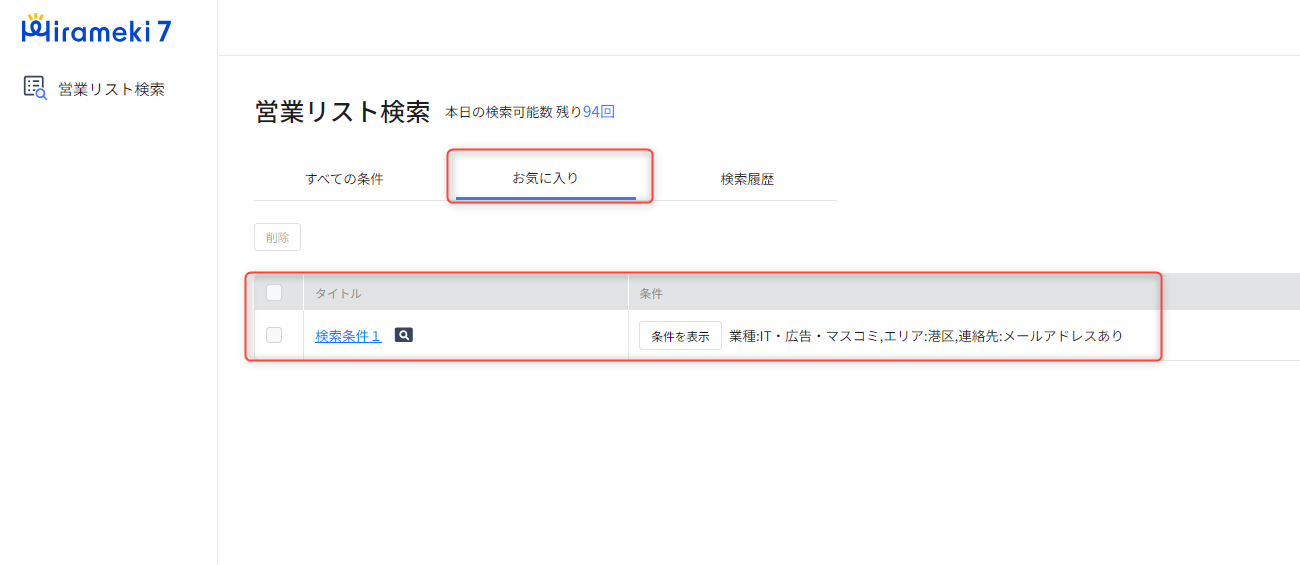Click the yellow spark mark on the logo

pyautogui.click(x=35, y=18)
